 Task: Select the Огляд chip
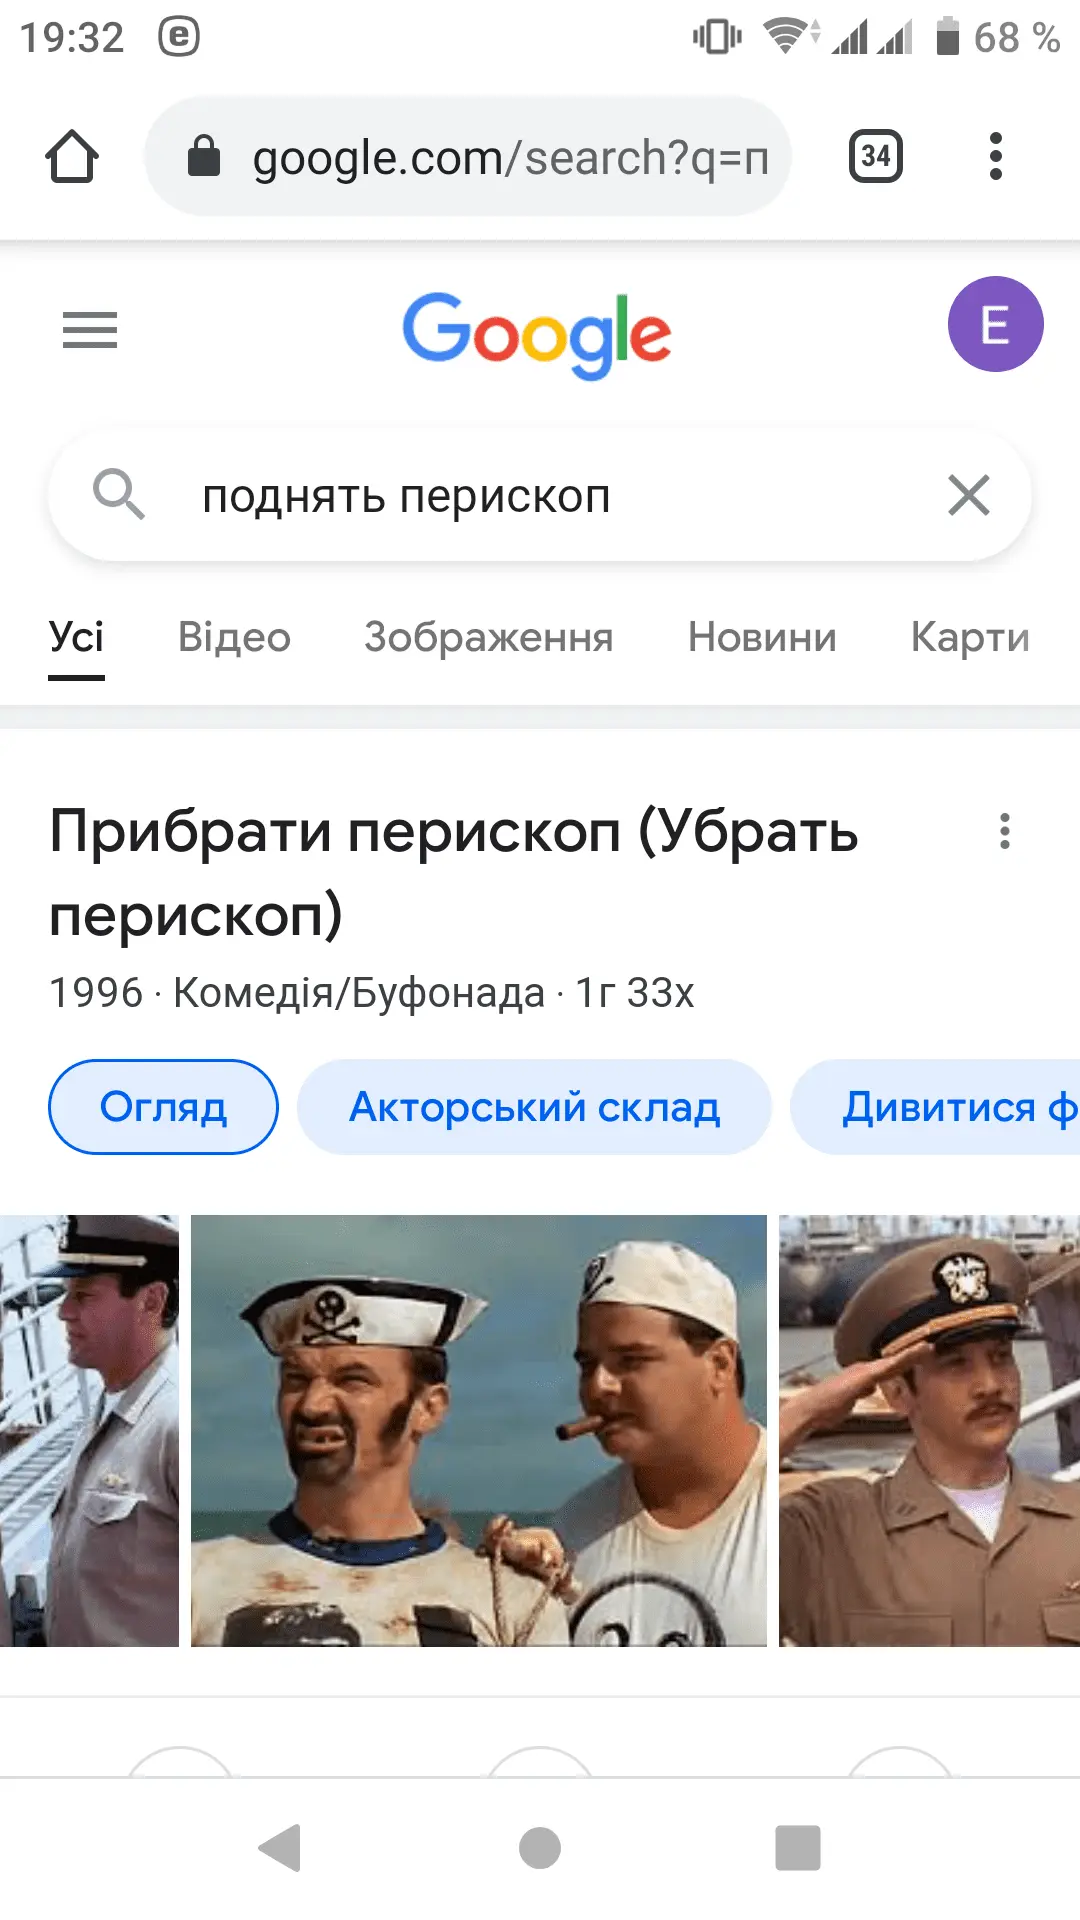point(163,1107)
